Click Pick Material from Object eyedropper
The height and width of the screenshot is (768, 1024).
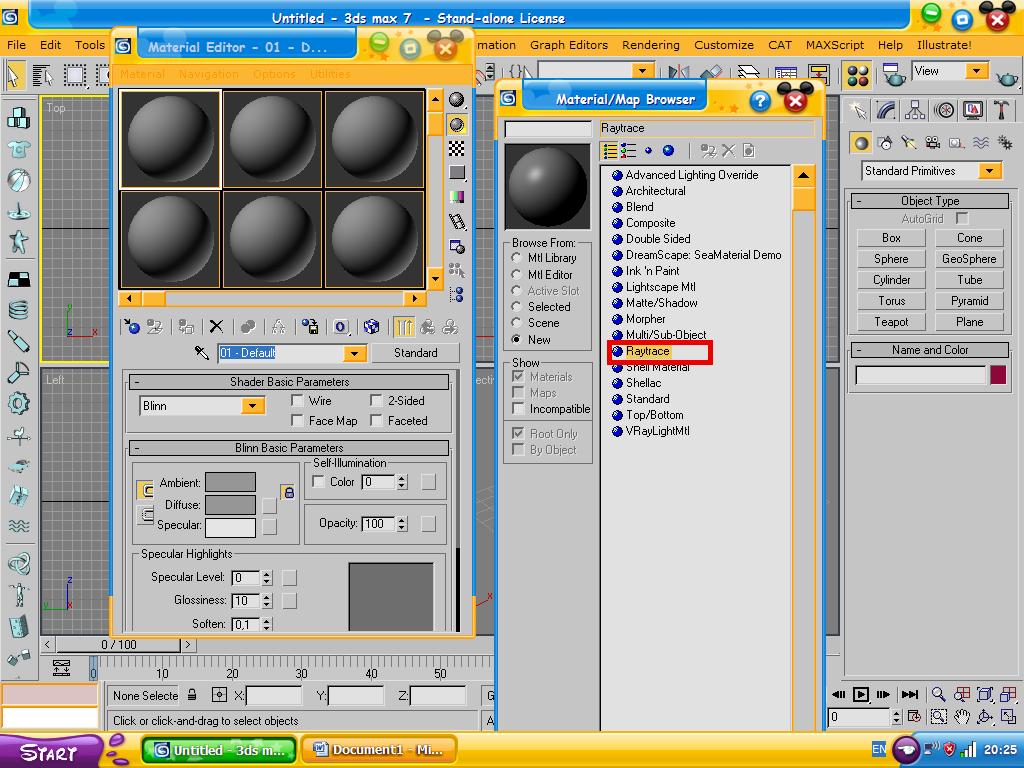tap(202, 353)
